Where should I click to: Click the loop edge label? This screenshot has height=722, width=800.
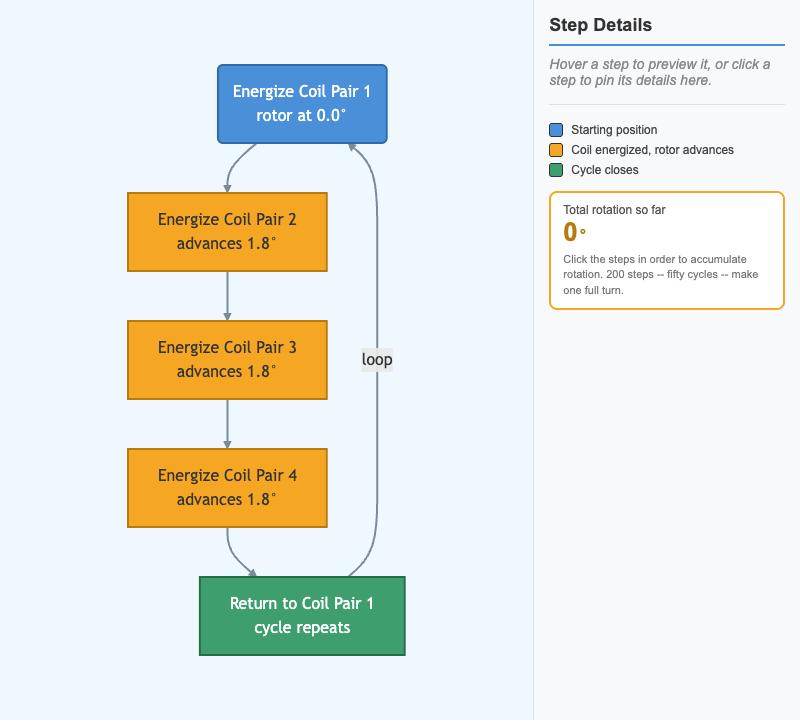click(x=377, y=360)
